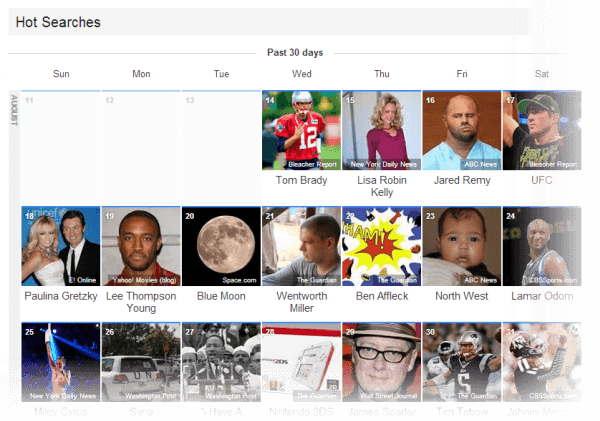Open the Ben Affleck comic image
The image size is (600, 421).
coord(381,246)
